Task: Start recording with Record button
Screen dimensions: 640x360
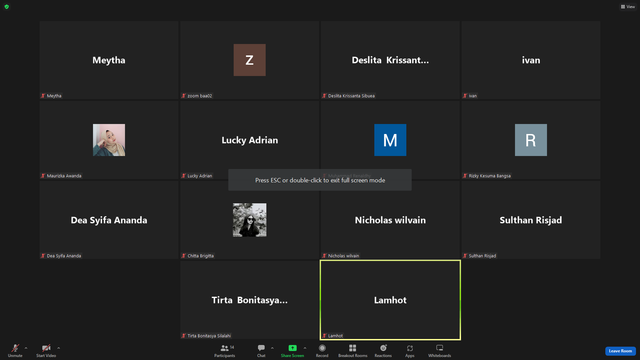Action: (322, 350)
